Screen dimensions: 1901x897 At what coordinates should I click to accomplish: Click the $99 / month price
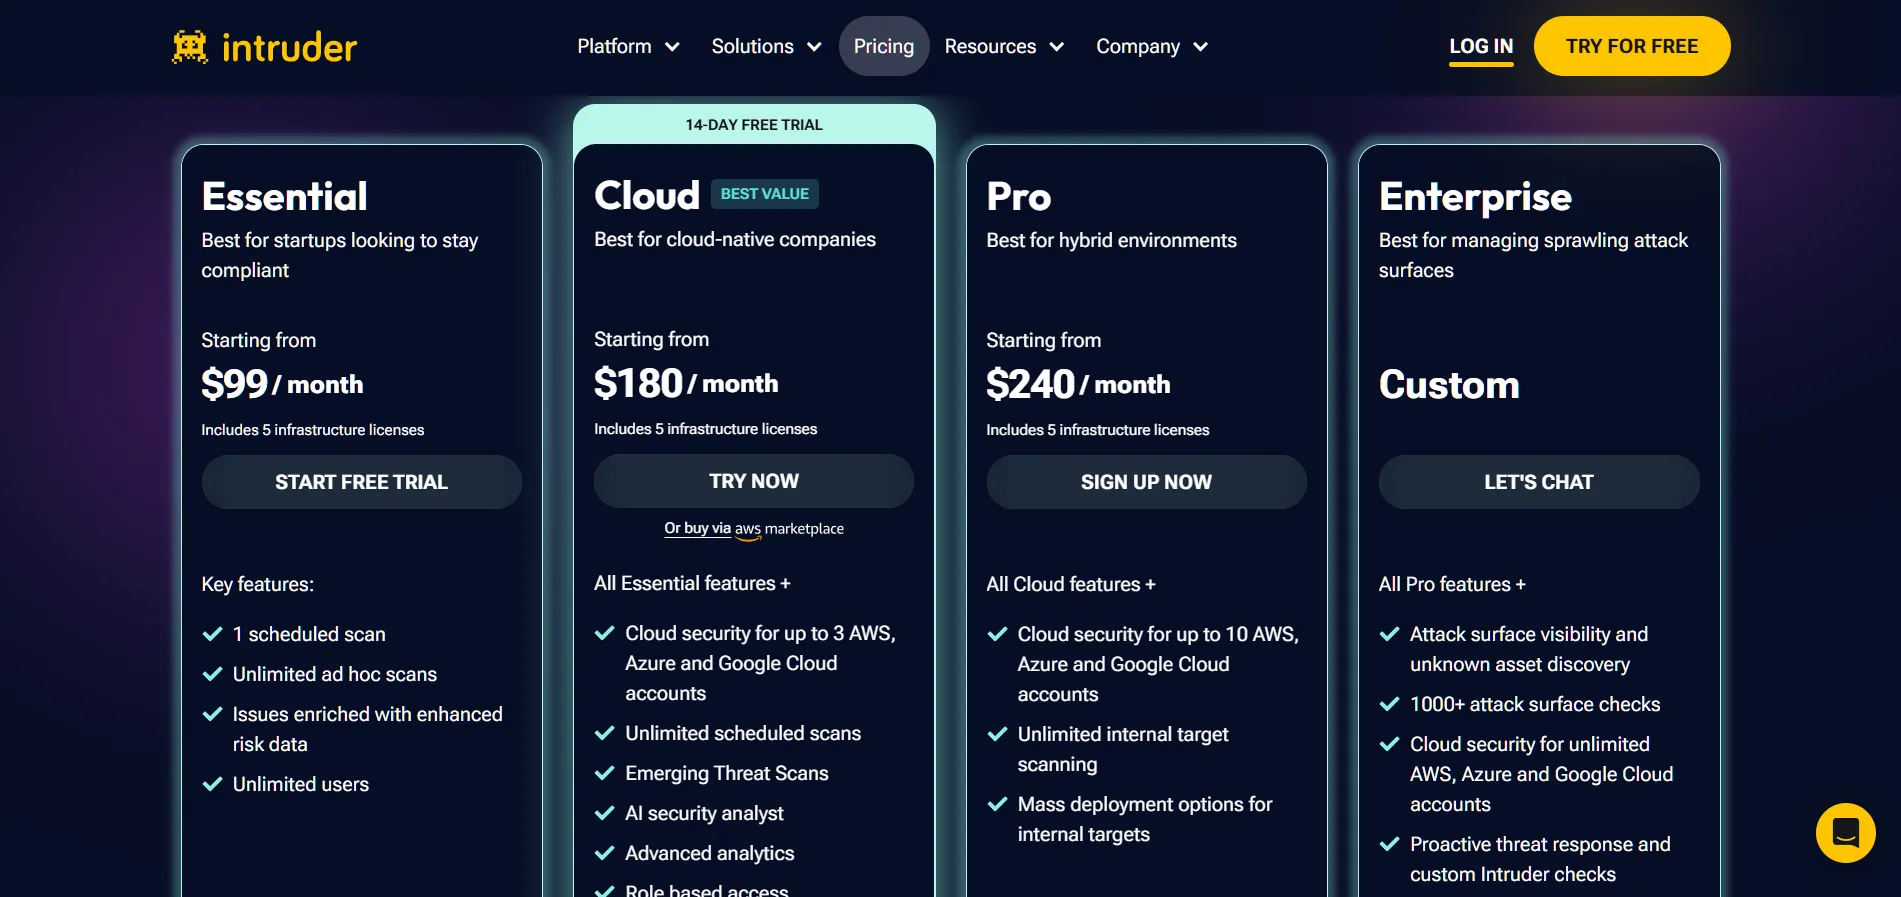[282, 384]
